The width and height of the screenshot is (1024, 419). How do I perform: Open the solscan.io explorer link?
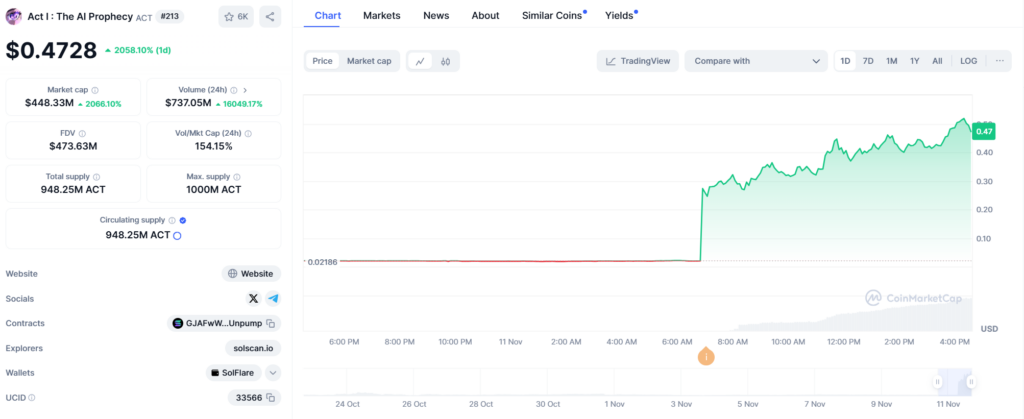(x=253, y=348)
